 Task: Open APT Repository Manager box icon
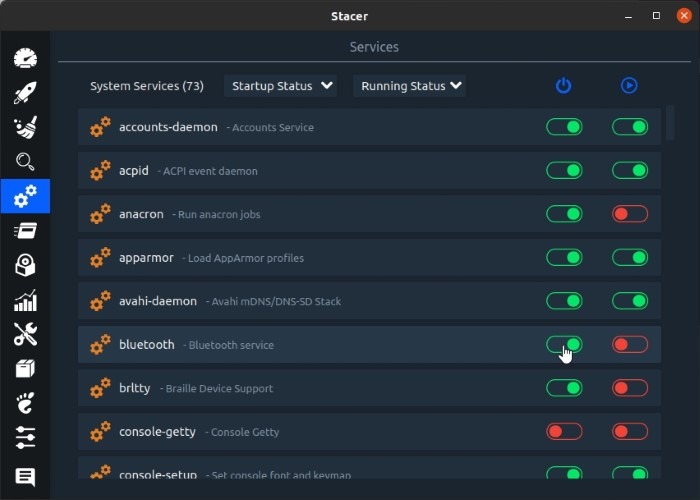25,369
